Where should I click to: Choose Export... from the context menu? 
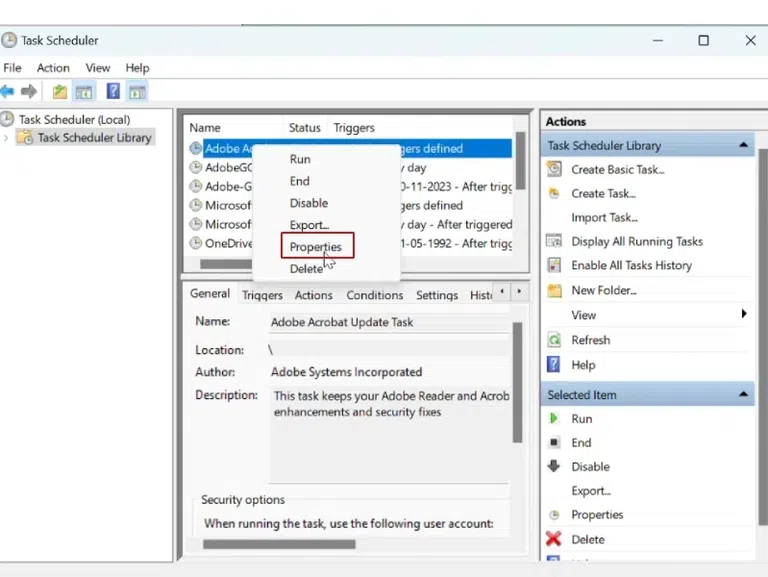327,225
